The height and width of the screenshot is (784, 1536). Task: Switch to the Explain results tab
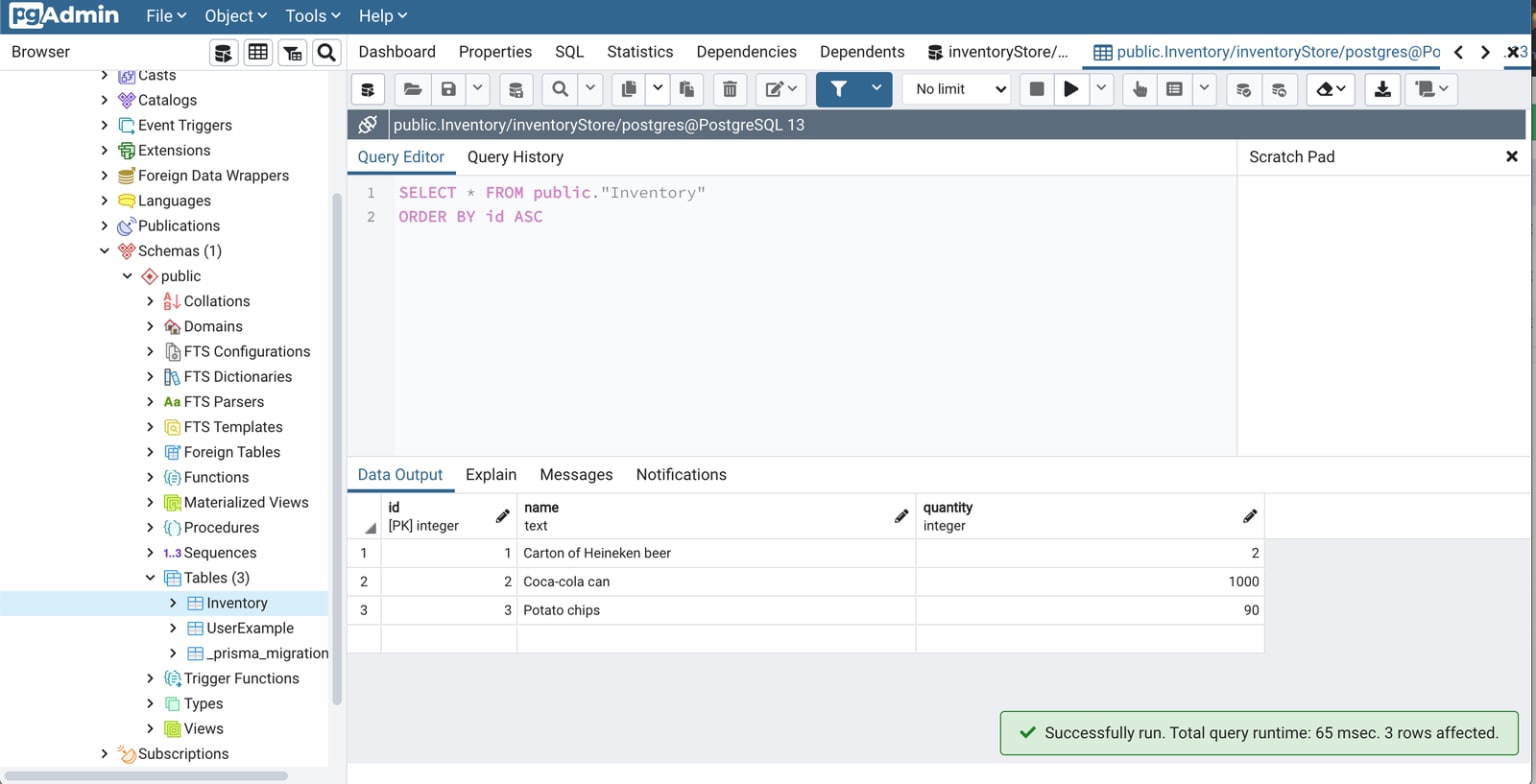coord(491,475)
